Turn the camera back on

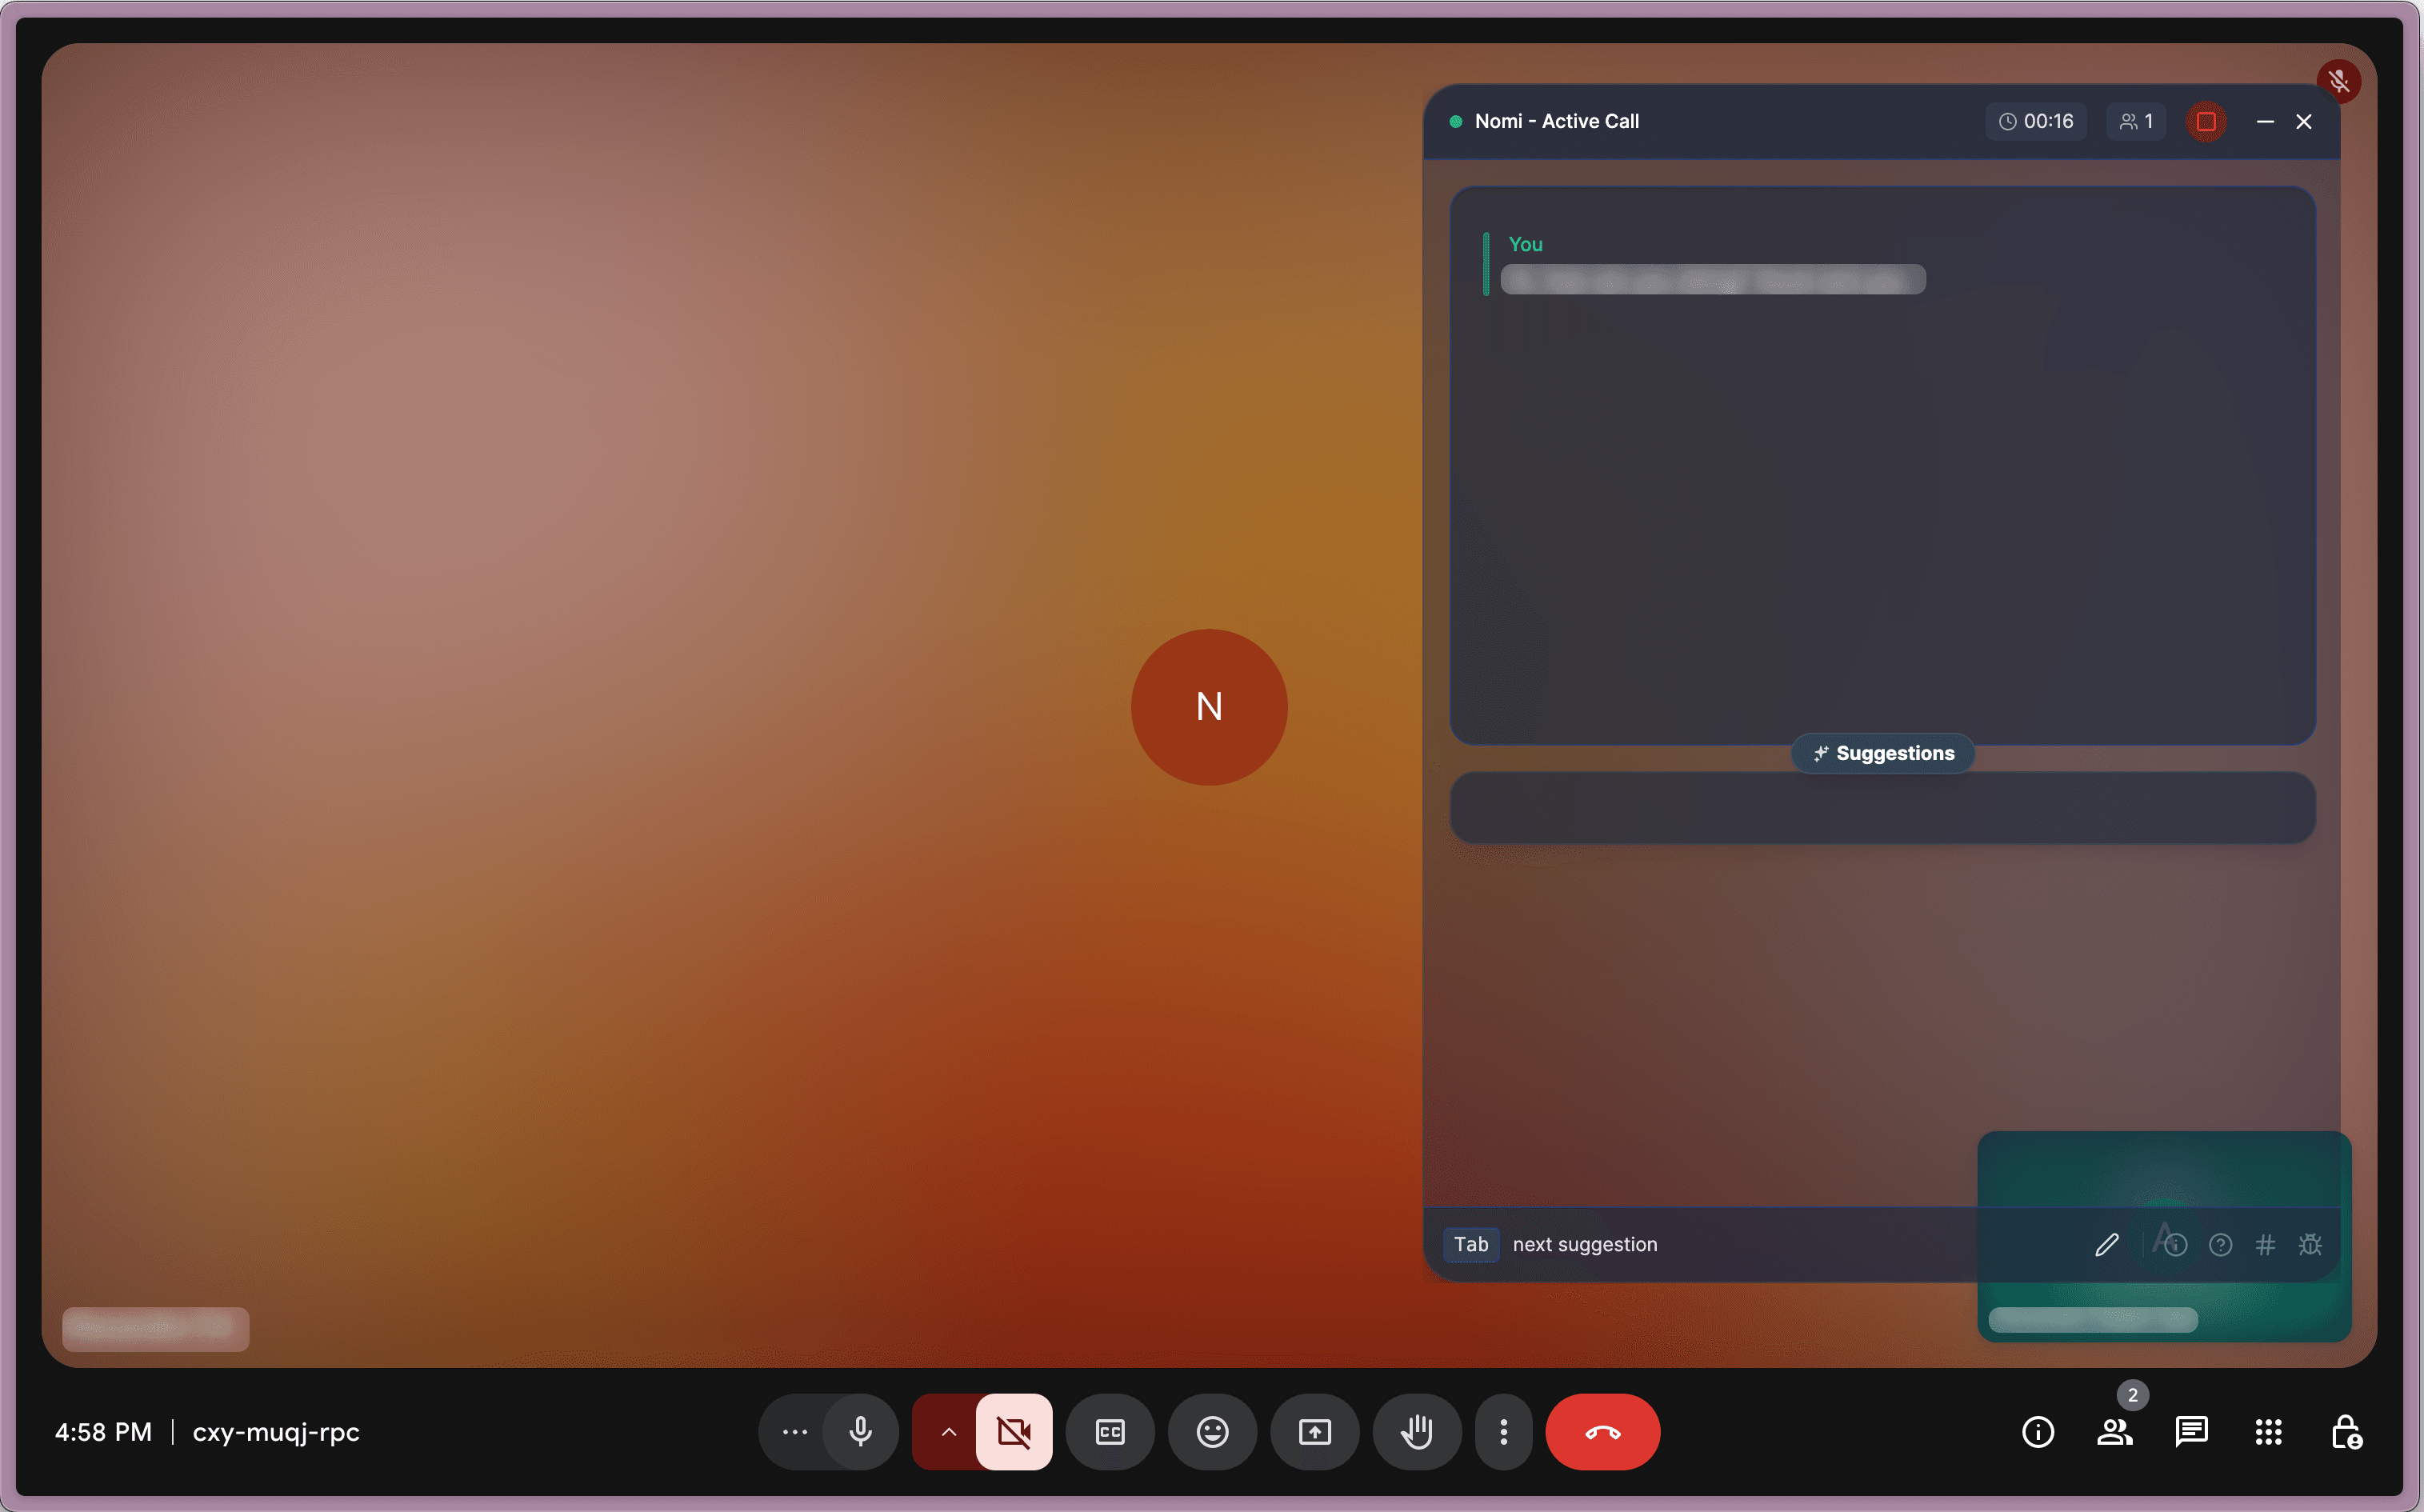(x=1014, y=1432)
